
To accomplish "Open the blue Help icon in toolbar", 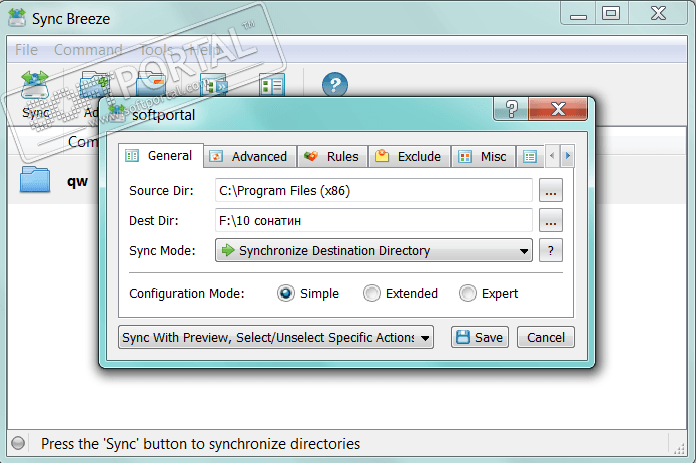I will tap(335, 85).
